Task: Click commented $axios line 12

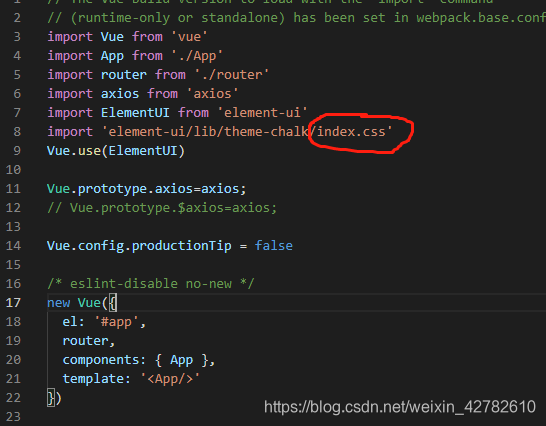Action: coord(162,208)
